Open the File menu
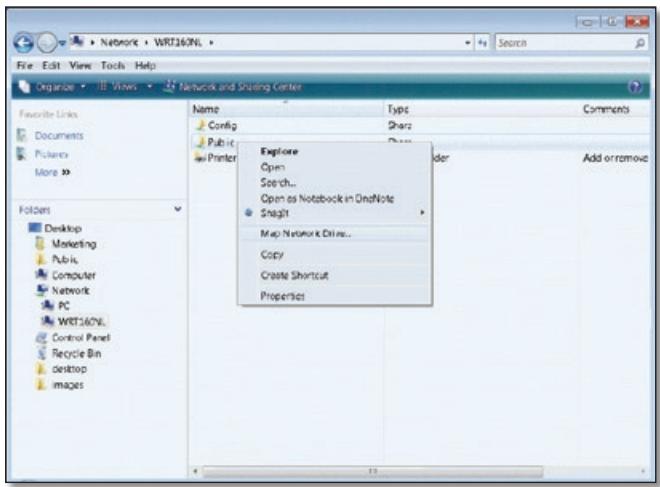 coord(24,65)
